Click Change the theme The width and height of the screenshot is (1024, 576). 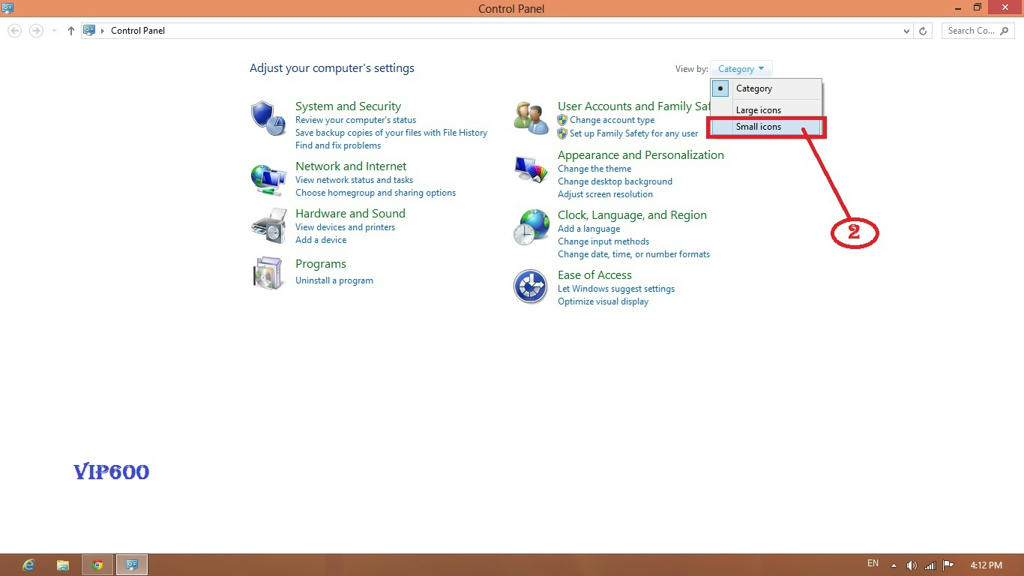(x=594, y=169)
